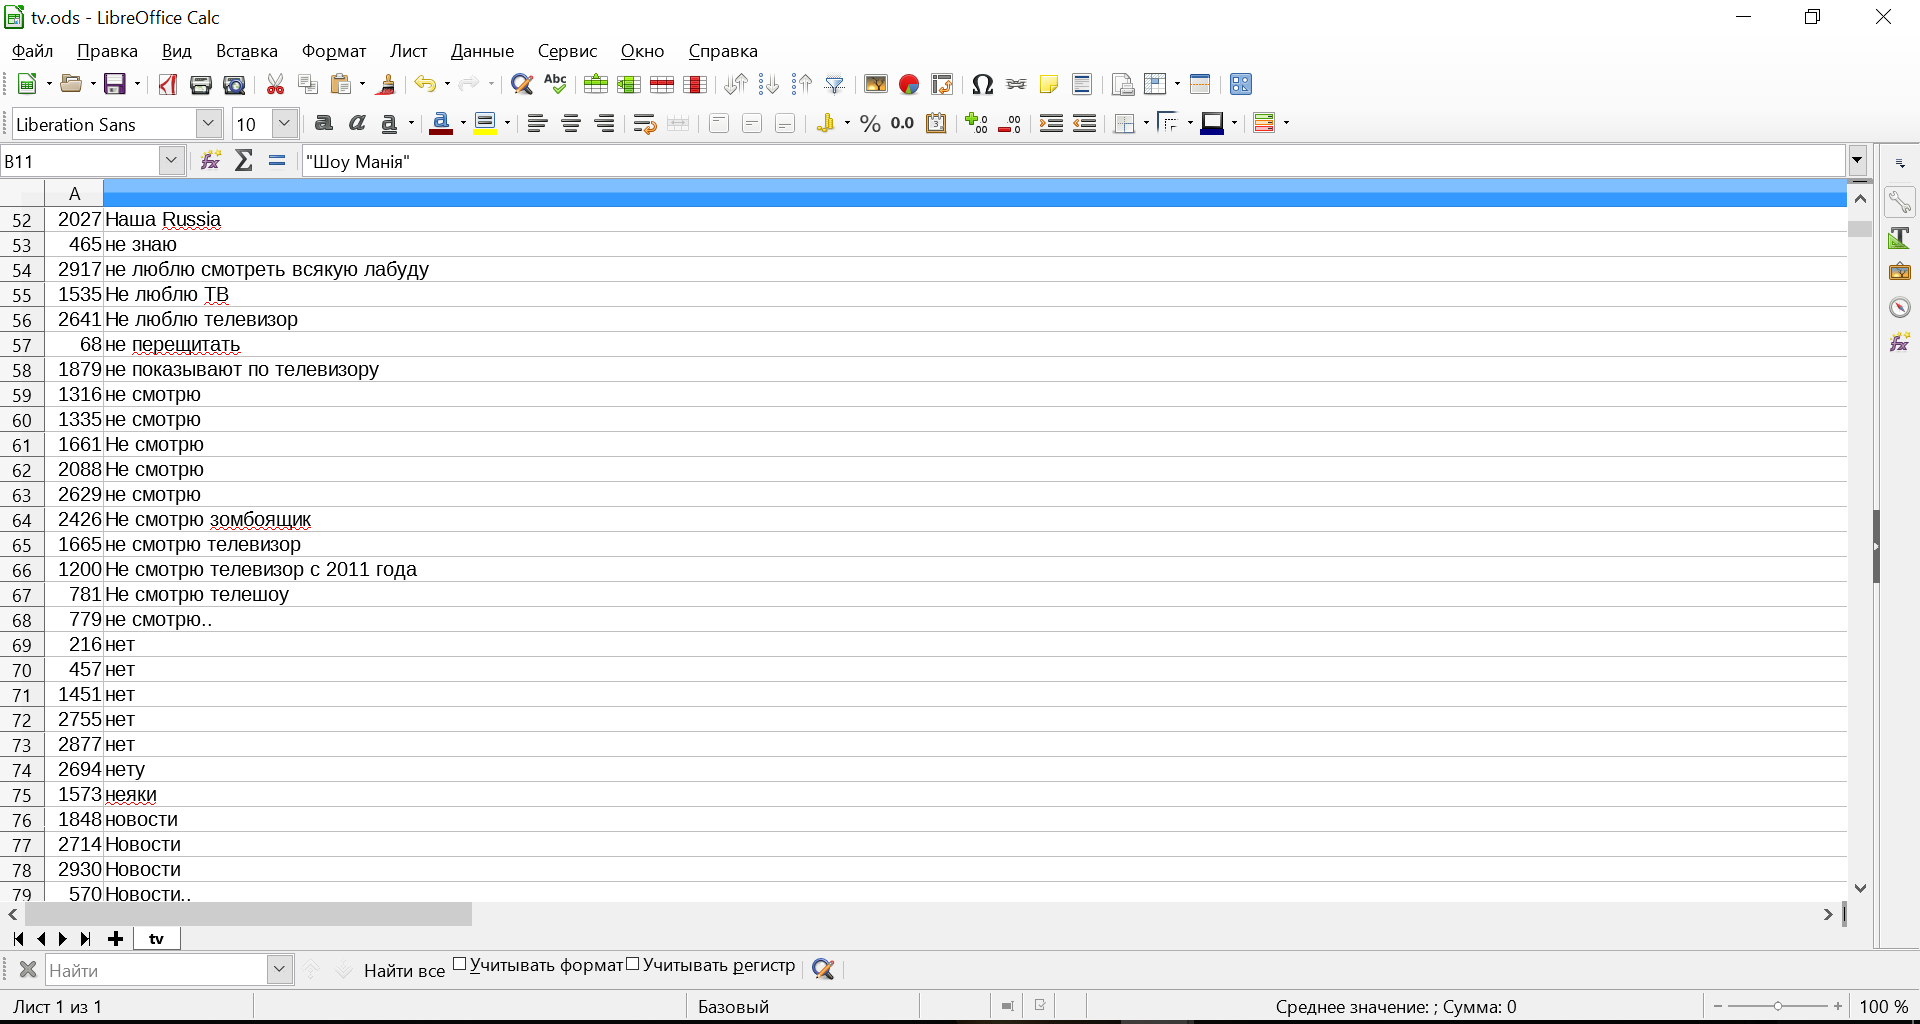The image size is (1920, 1024).
Task: Insert a comment with sticky-note icon
Action: pos(1049,85)
